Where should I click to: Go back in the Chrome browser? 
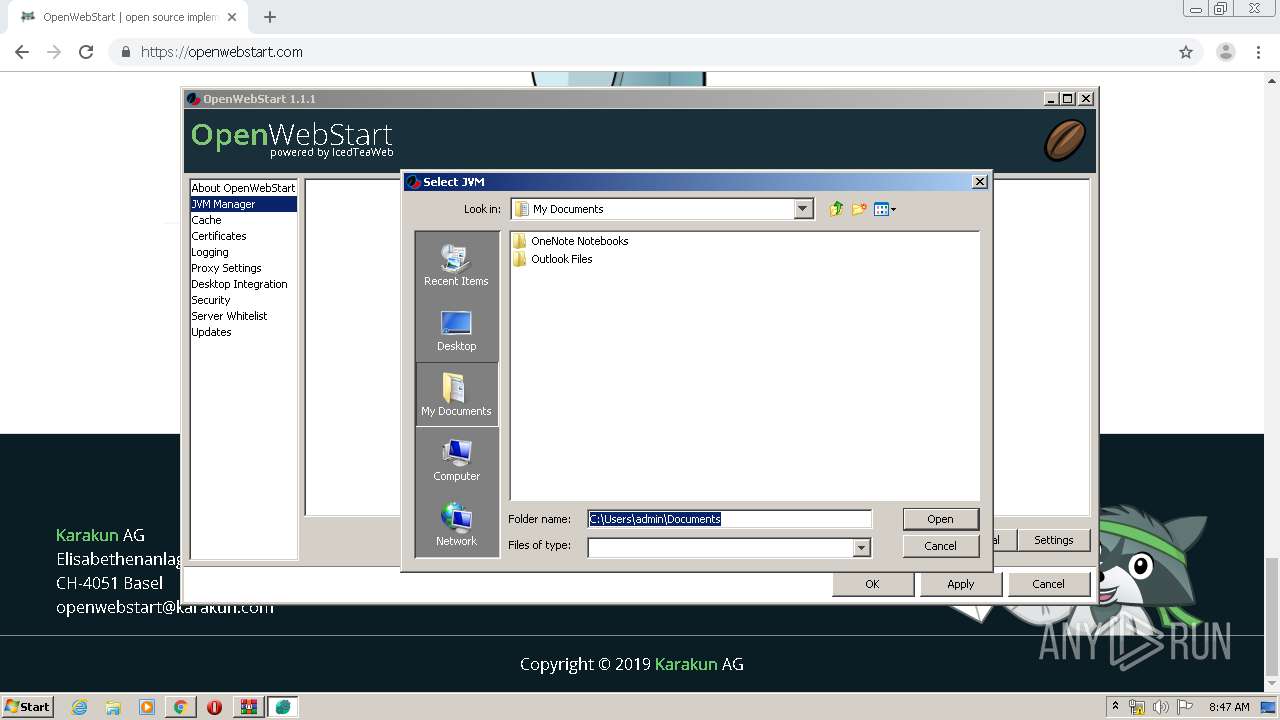(22, 52)
